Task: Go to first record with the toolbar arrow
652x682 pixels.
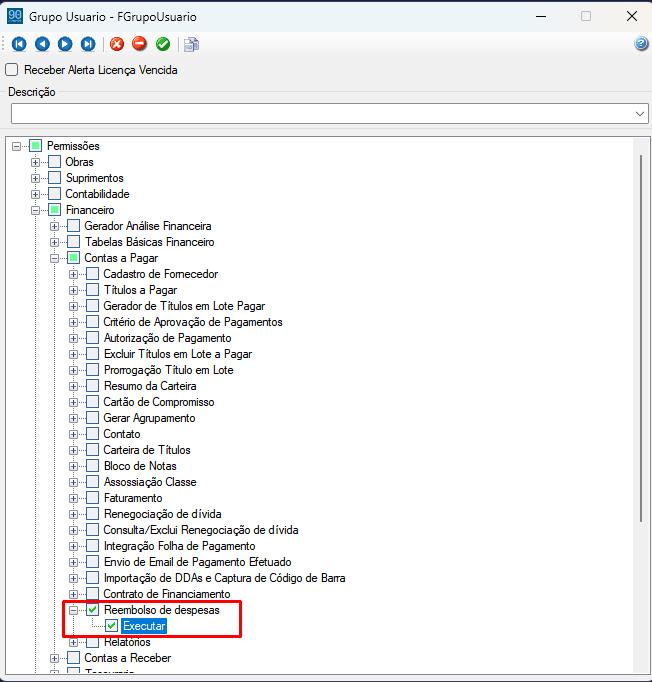Action: point(19,44)
